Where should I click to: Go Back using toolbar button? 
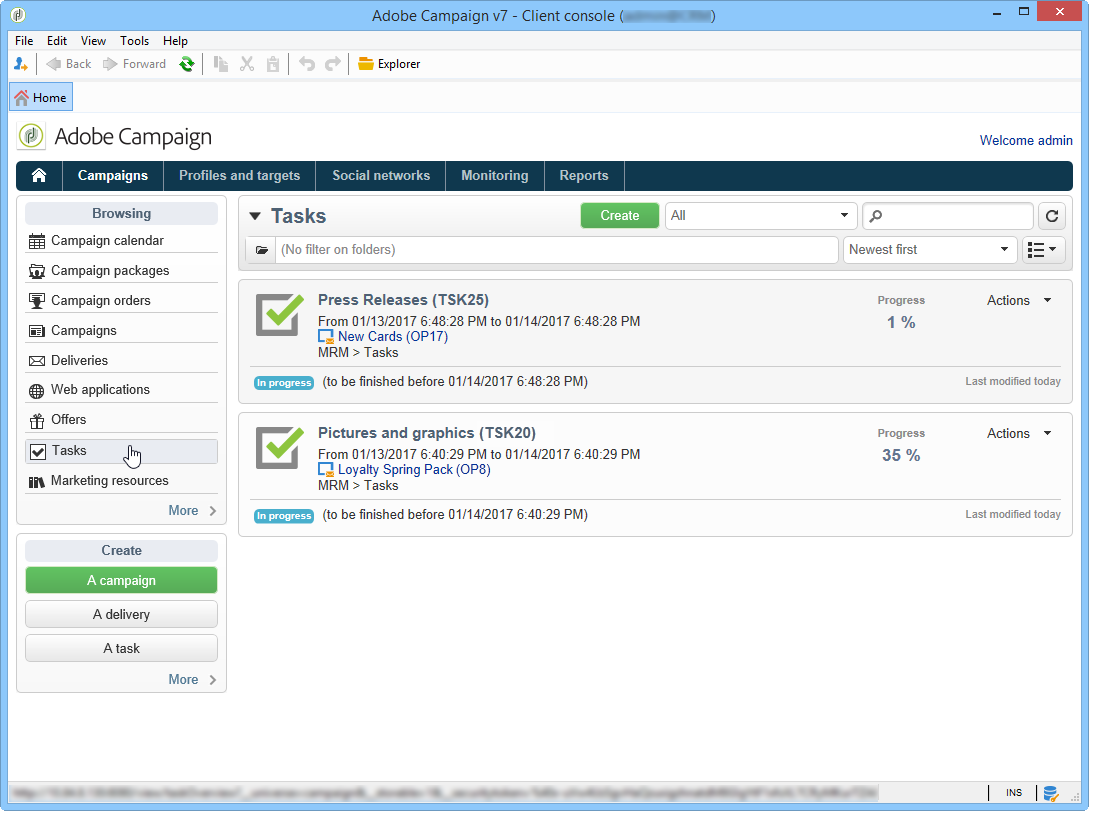coord(69,64)
